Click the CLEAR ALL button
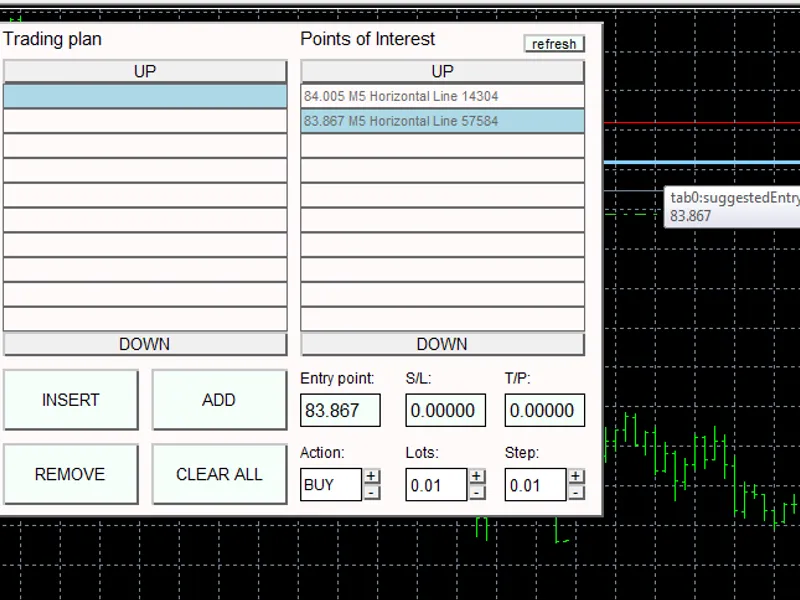800x600 pixels. [219, 474]
